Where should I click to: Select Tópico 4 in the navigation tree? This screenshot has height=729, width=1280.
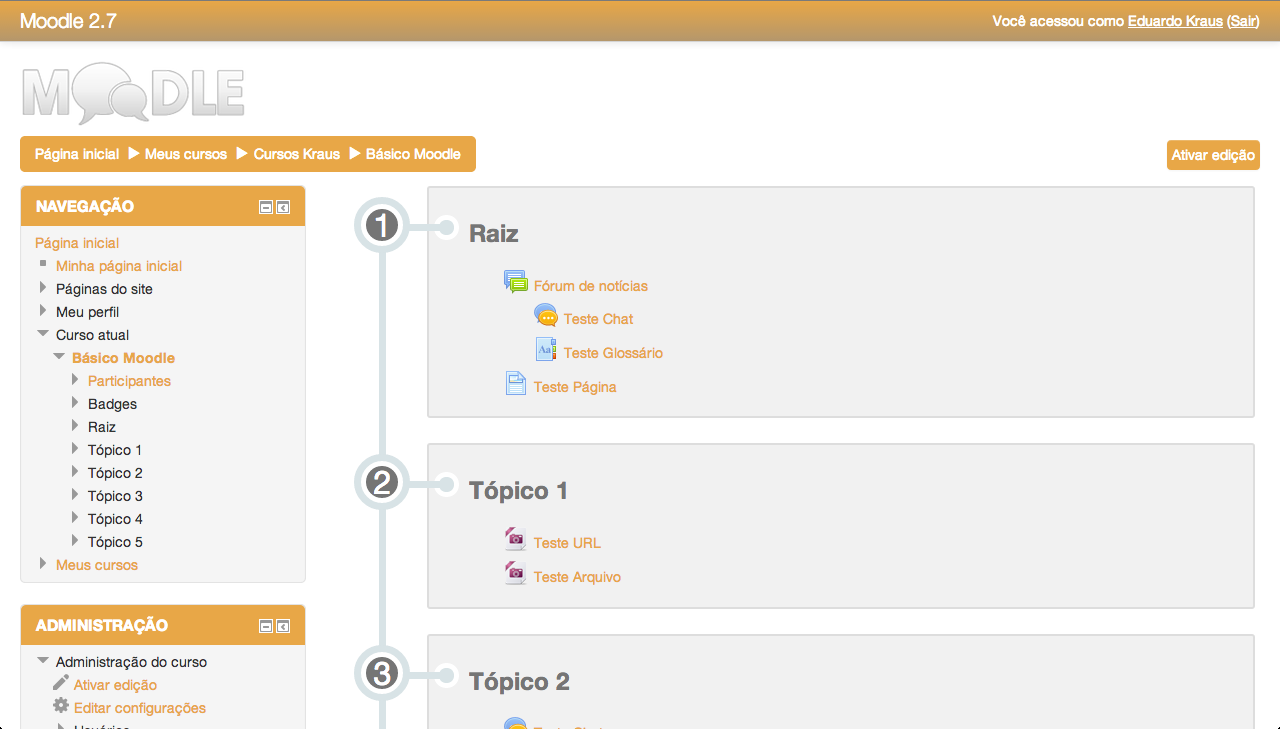pyautogui.click(x=115, y=519)
